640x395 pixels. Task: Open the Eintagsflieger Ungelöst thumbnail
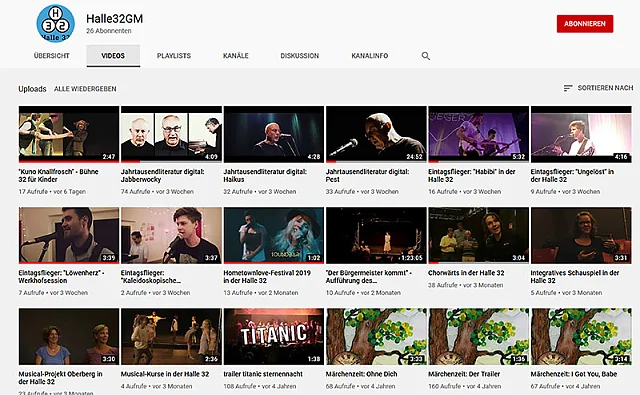581,134
